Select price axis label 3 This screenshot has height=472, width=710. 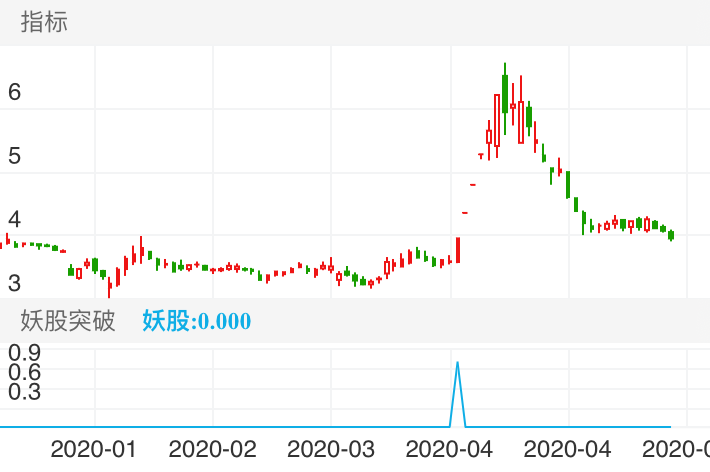click(x=15, y=282)
